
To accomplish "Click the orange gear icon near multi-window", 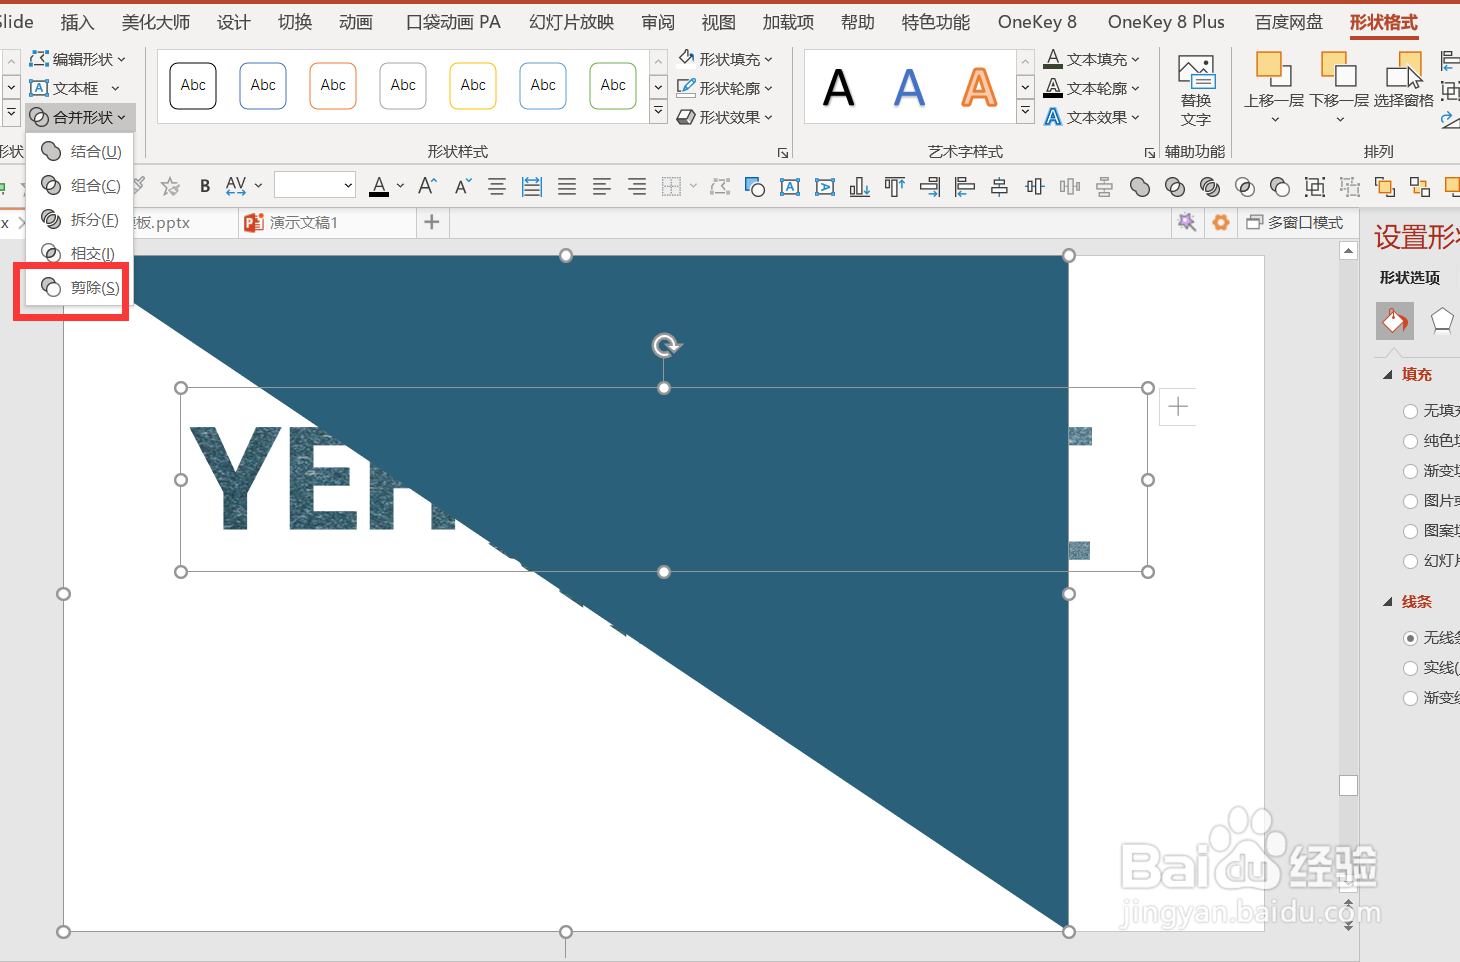I will pyautogui.click(x=1221, y=222).
